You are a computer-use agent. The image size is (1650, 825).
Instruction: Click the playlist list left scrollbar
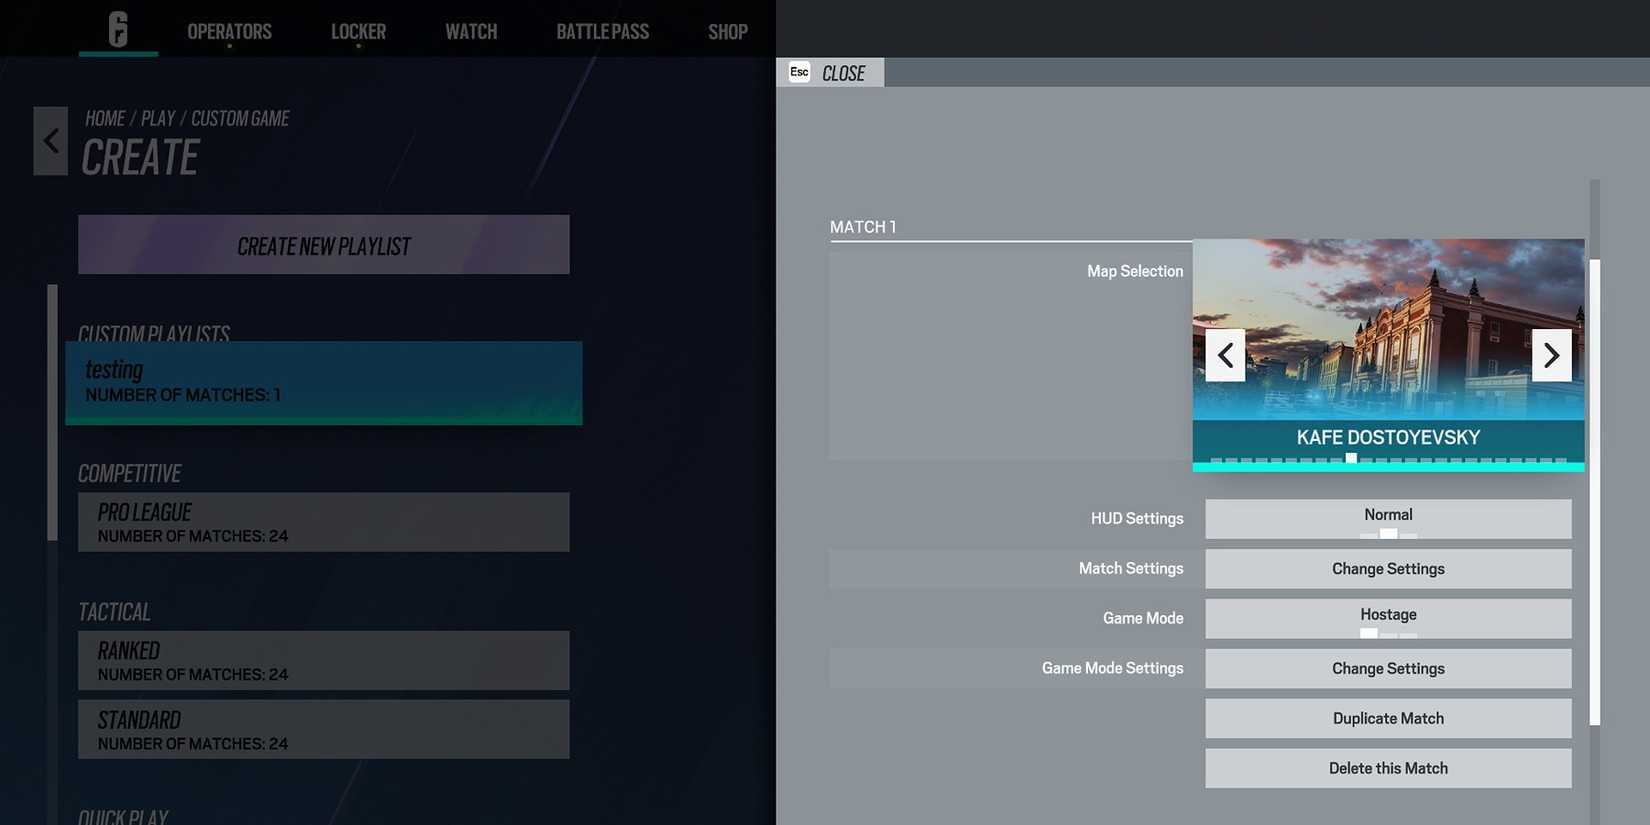[x=52, y=413]
